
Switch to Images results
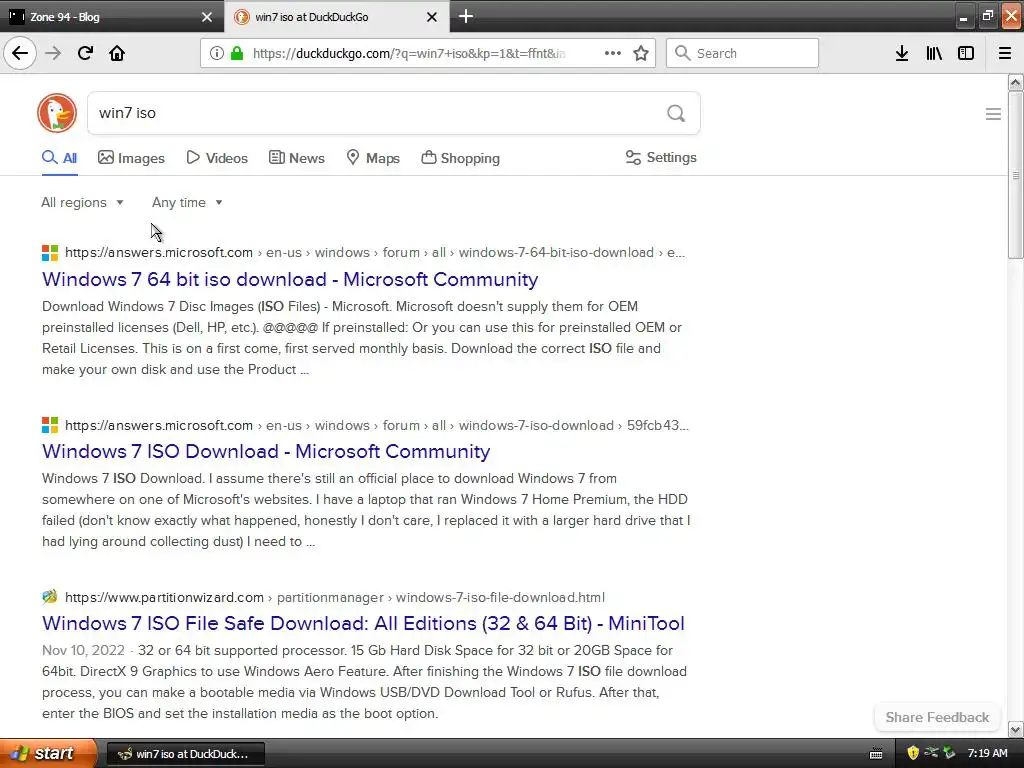131,158
